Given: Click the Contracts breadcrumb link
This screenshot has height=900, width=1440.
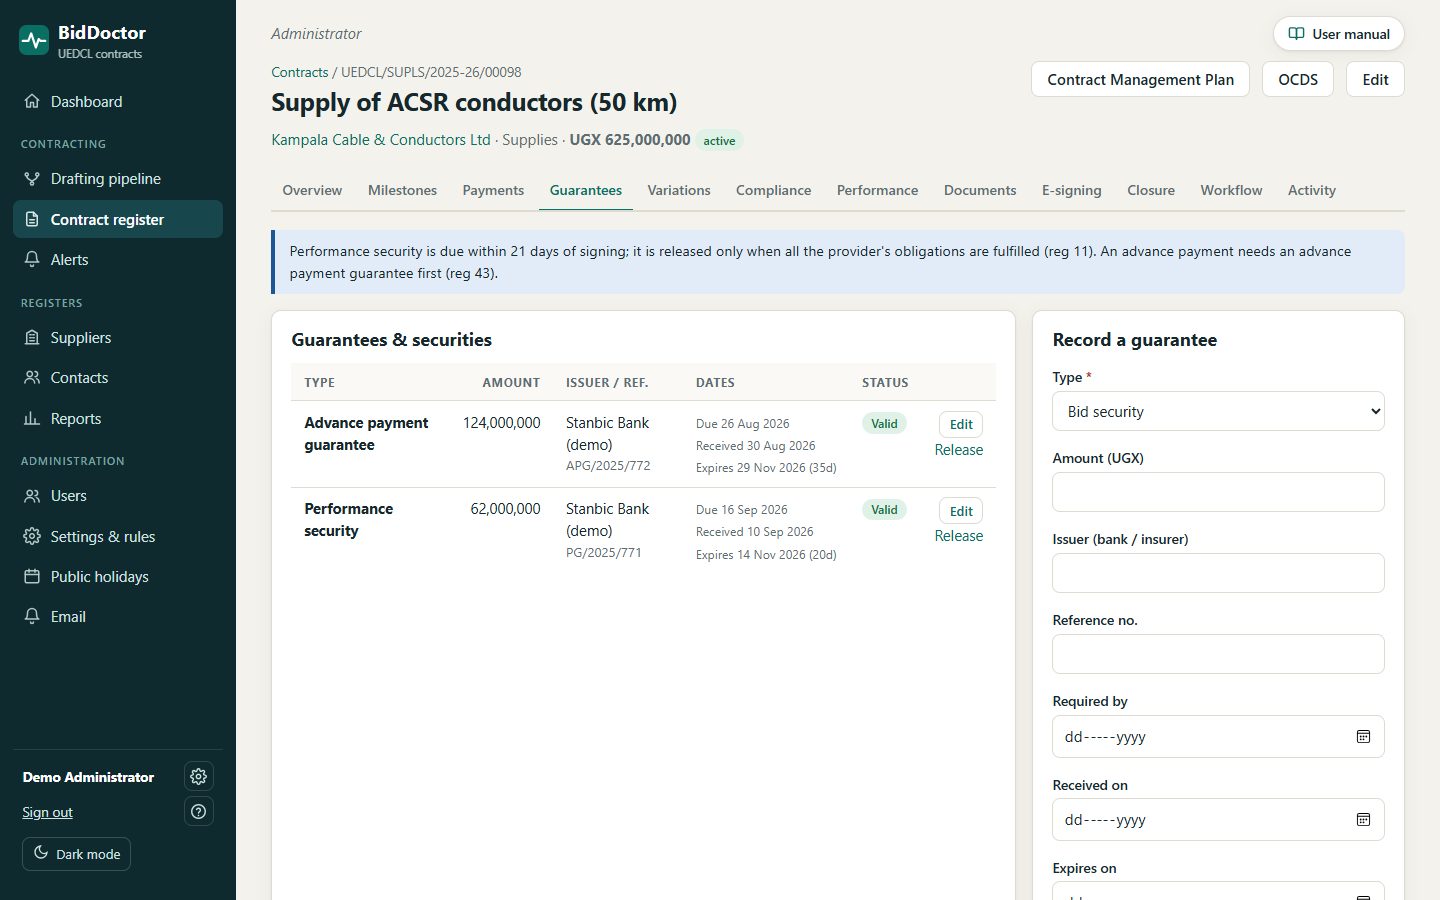Looking at the screenshot, I should click(300, 72).
